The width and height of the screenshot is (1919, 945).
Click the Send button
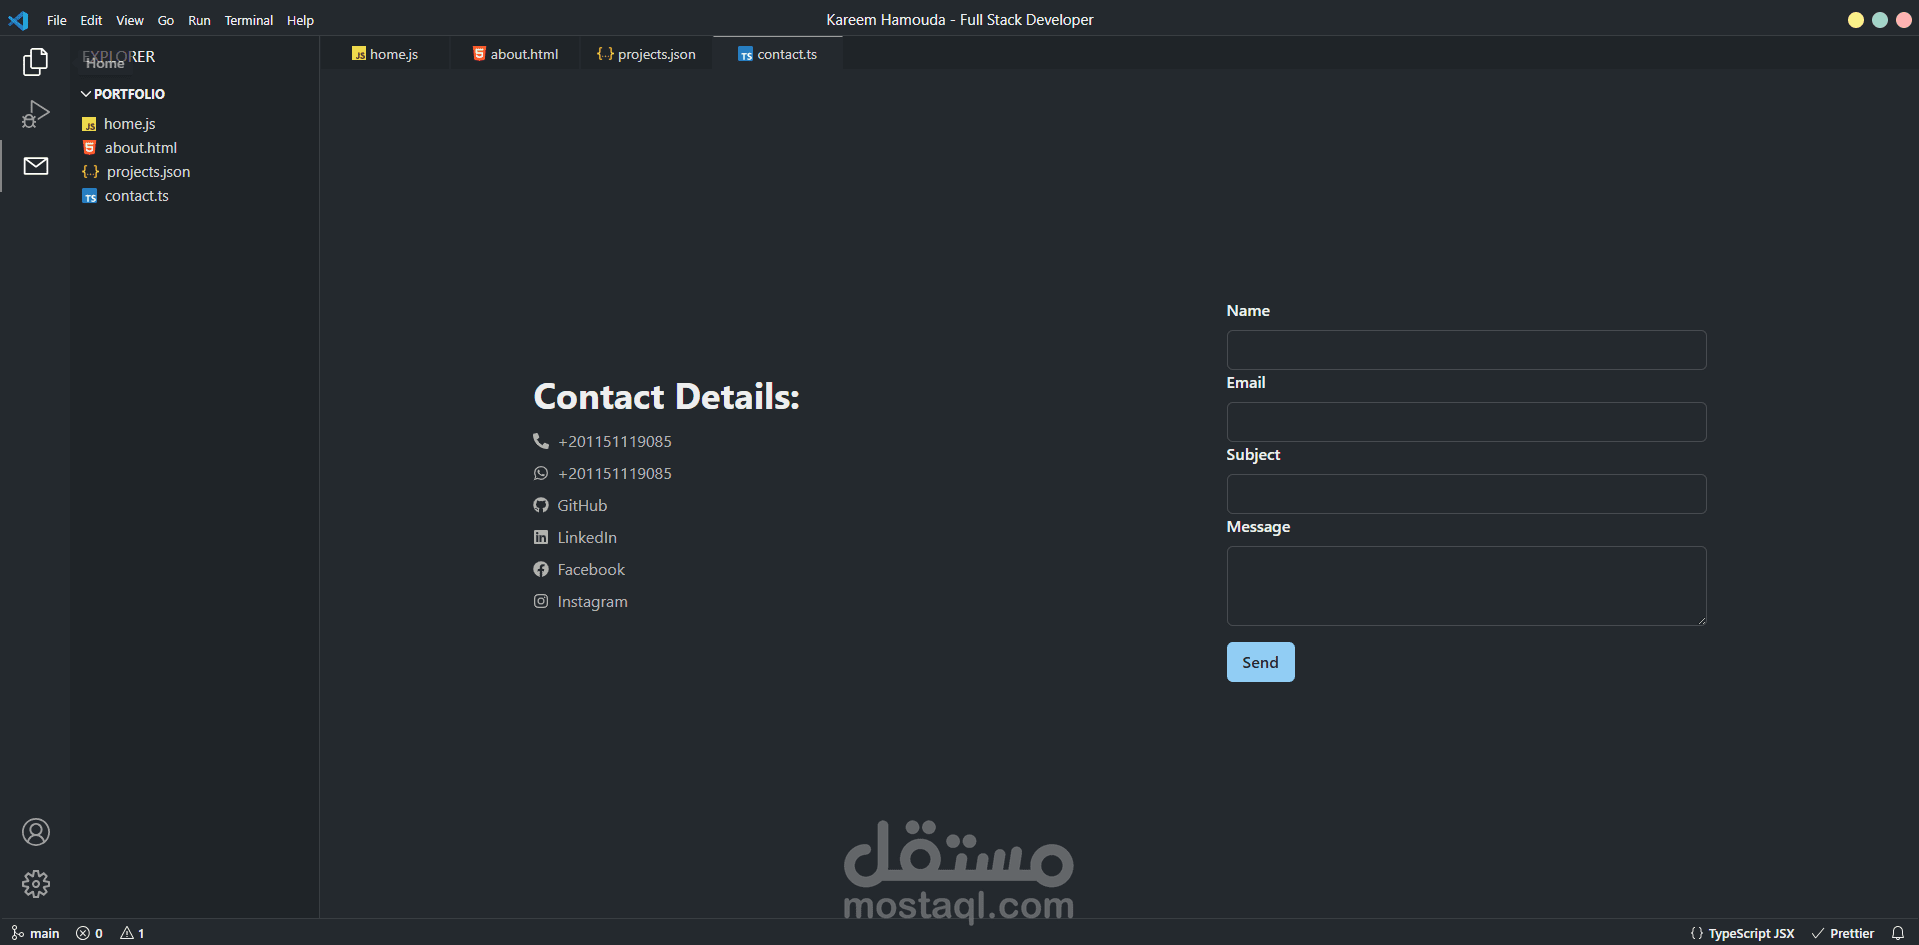1260,662
